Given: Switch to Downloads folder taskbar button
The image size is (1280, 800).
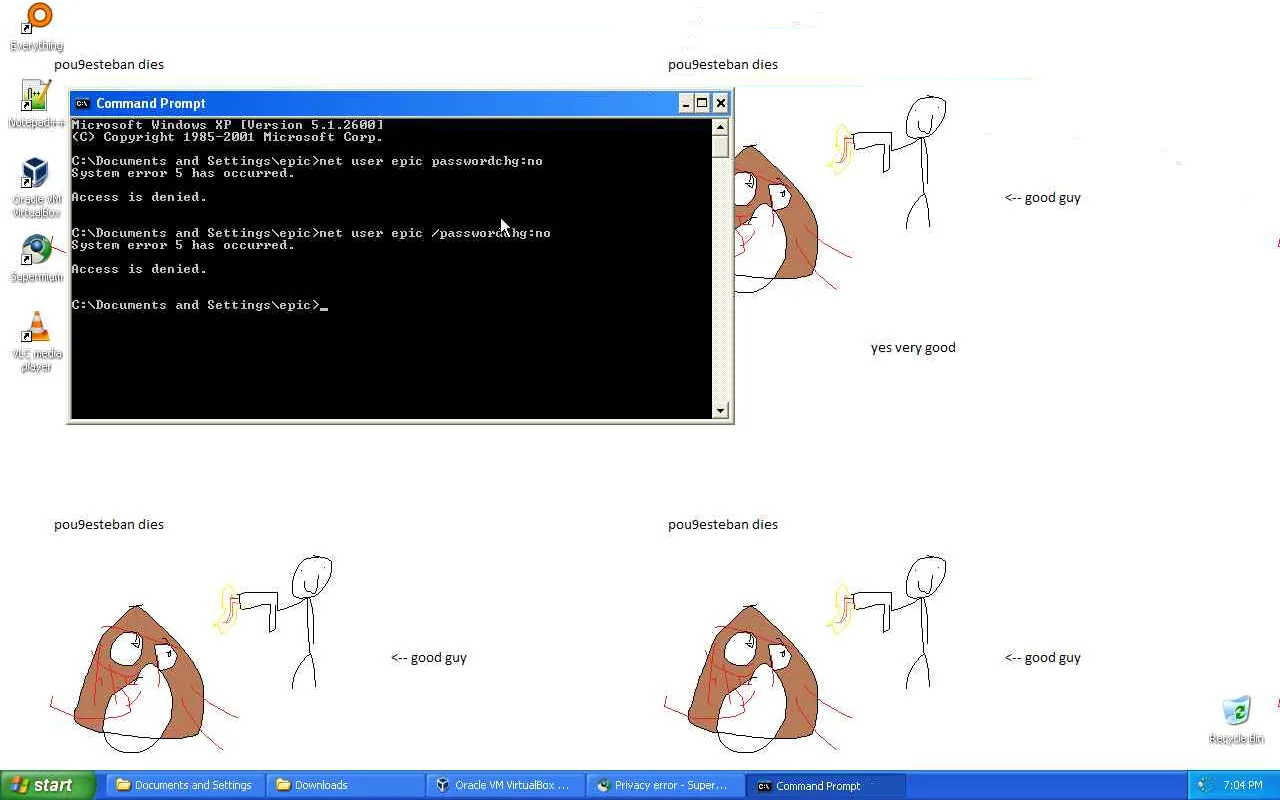Looking at the screenshot, I should [345, 785].
